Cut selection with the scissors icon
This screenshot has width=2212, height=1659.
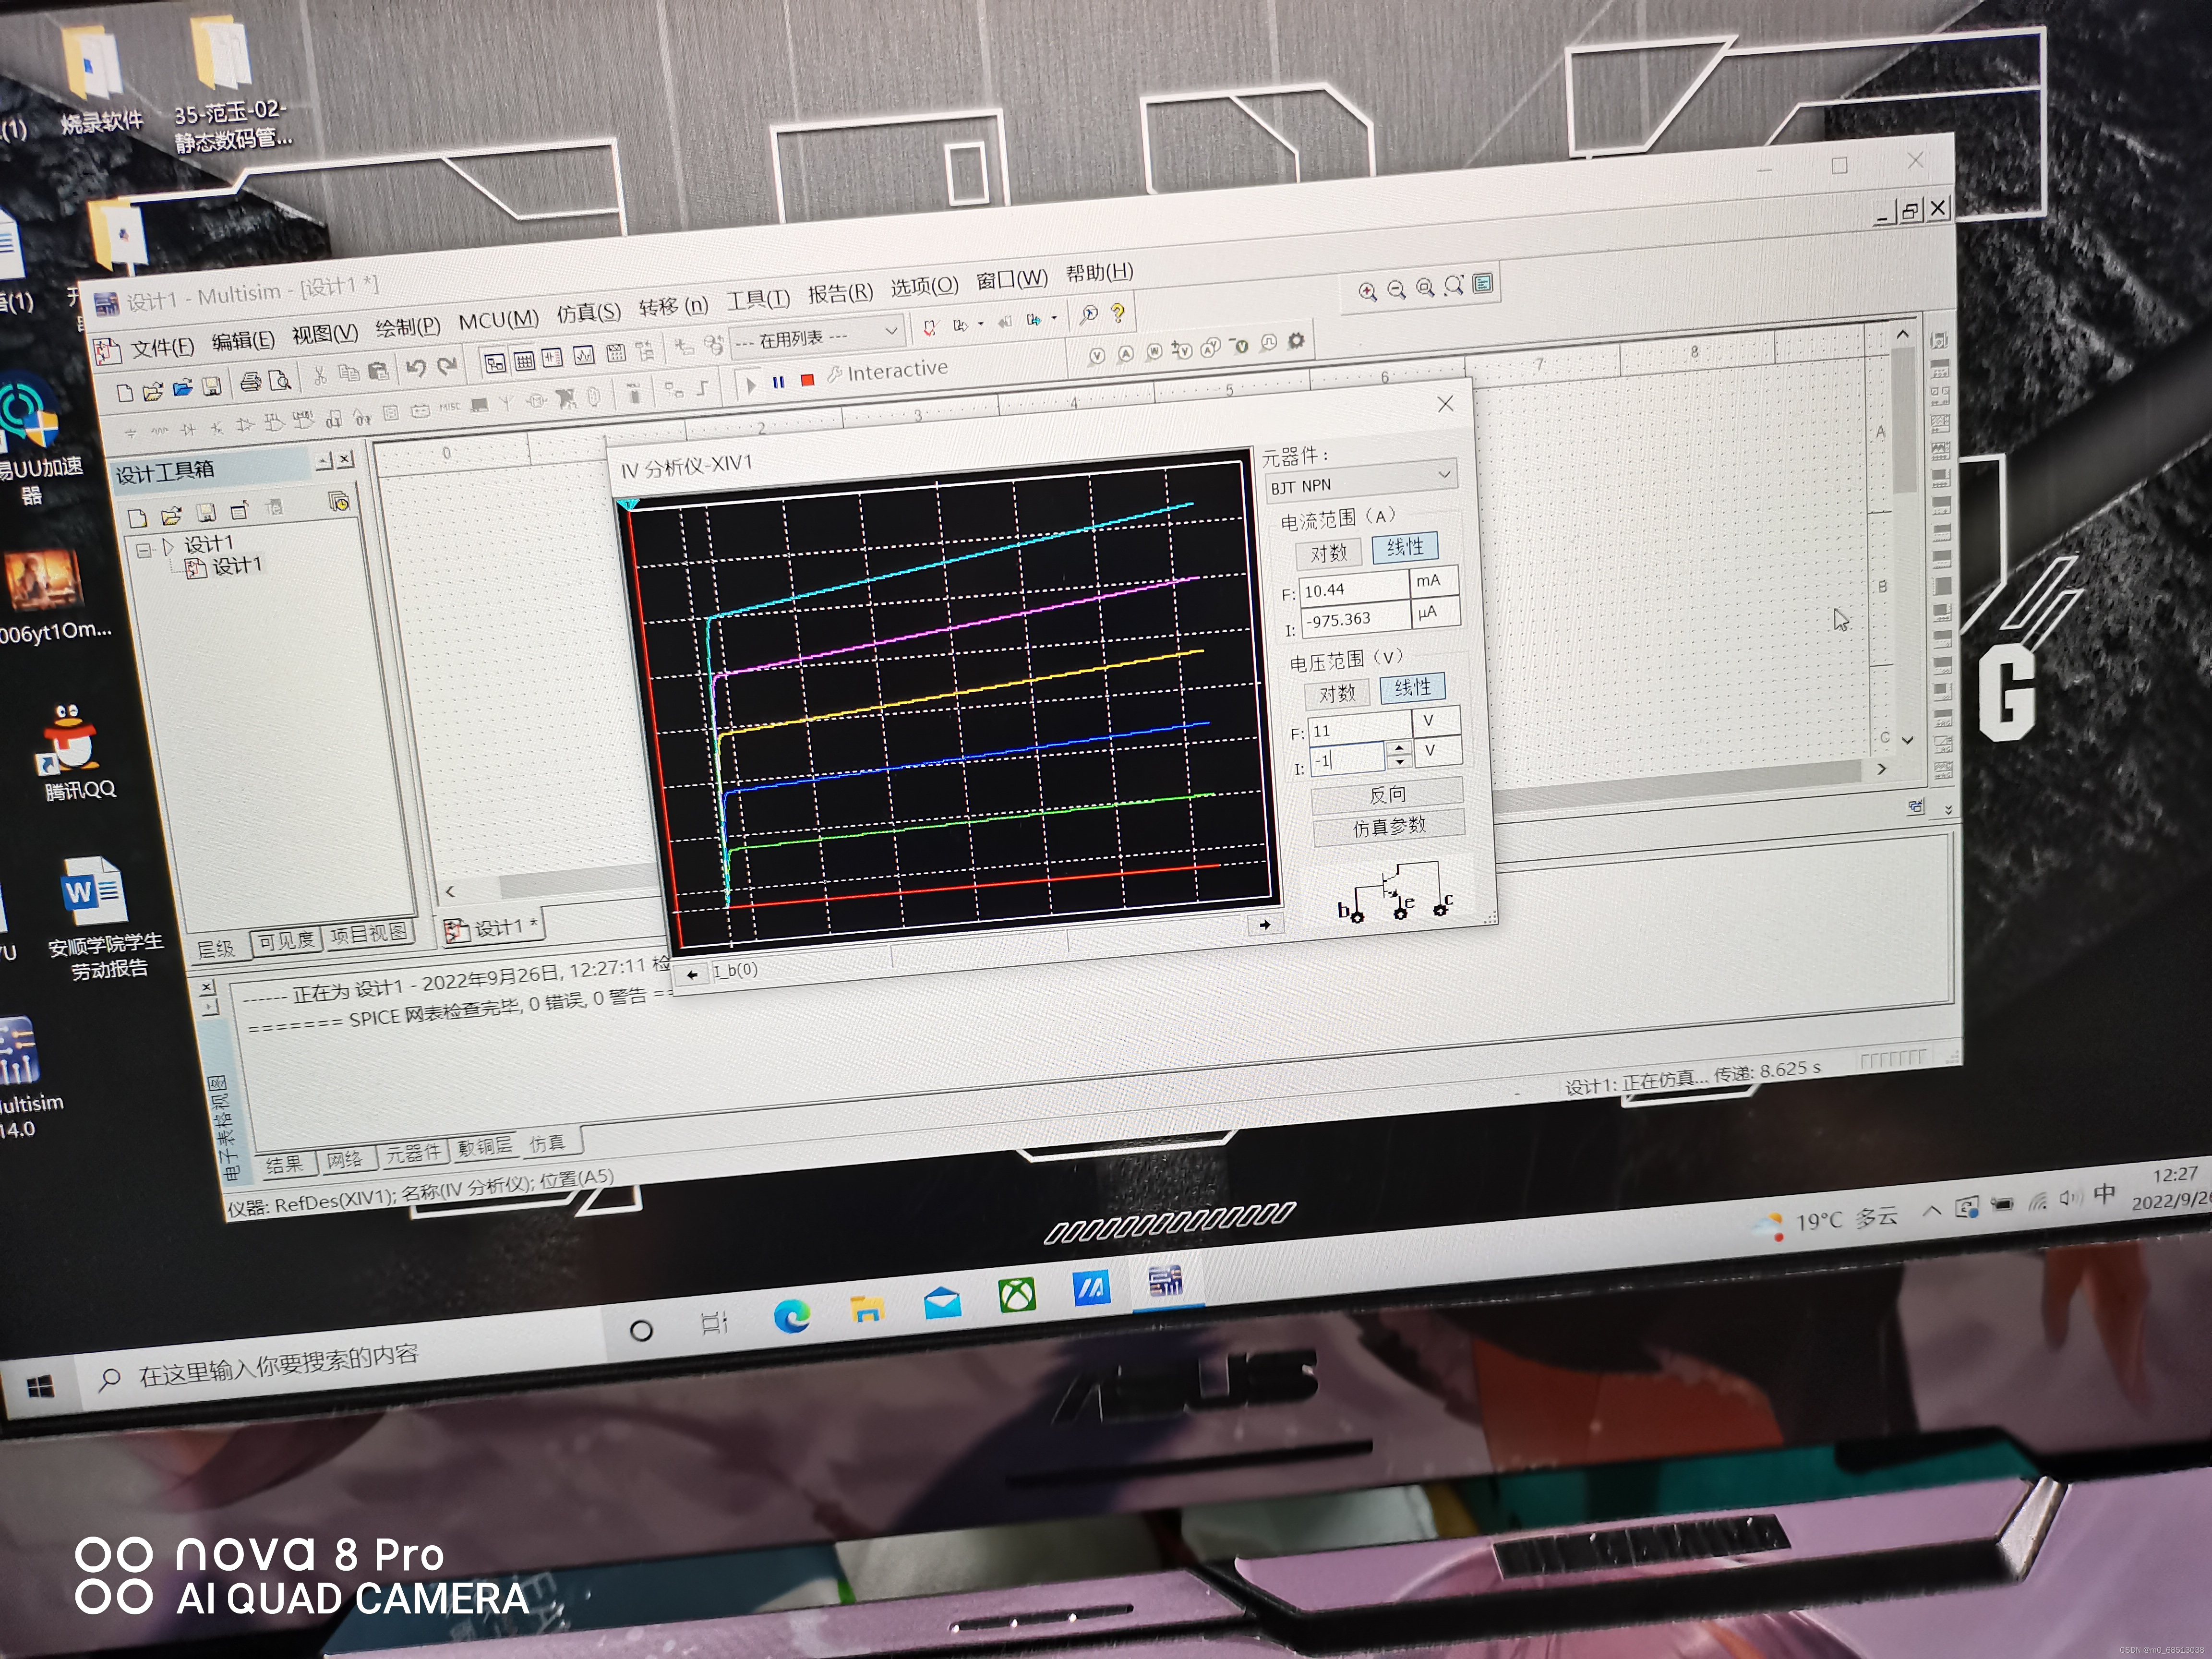(x=320, y=376)
